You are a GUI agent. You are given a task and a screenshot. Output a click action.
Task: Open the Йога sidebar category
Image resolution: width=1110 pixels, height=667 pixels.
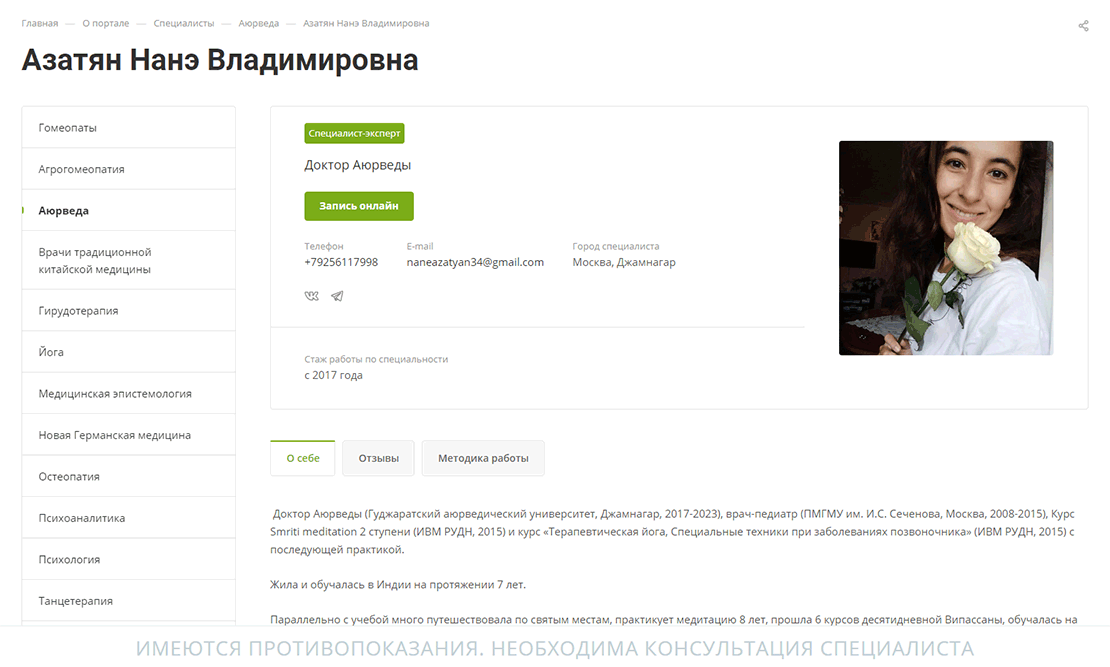(x=129, y=352)
